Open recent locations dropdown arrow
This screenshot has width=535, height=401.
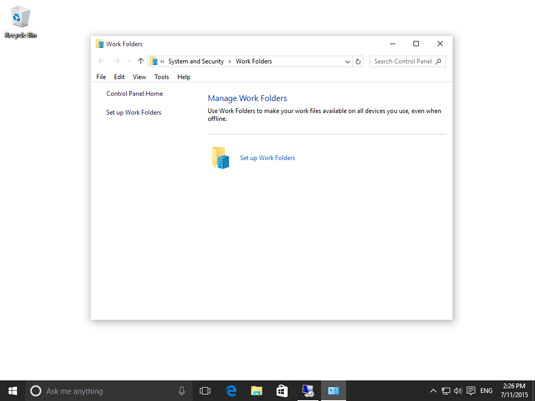(129, 61)
